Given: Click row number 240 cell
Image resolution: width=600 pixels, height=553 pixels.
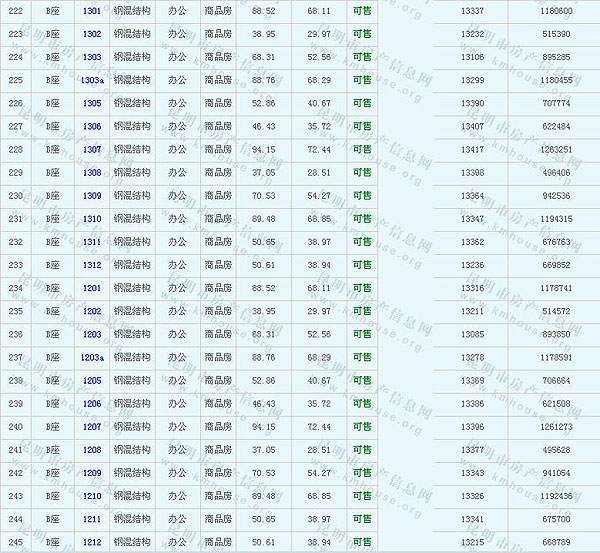Looking at the screenshot, I should click(x=15, y=427).
